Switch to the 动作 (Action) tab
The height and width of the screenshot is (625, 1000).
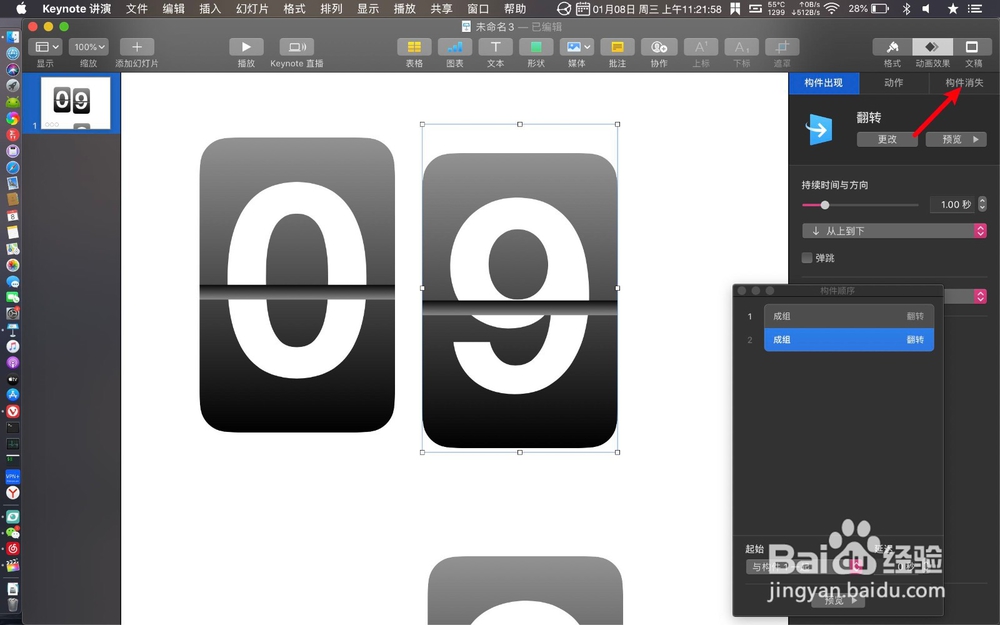(x=893, y=83)
